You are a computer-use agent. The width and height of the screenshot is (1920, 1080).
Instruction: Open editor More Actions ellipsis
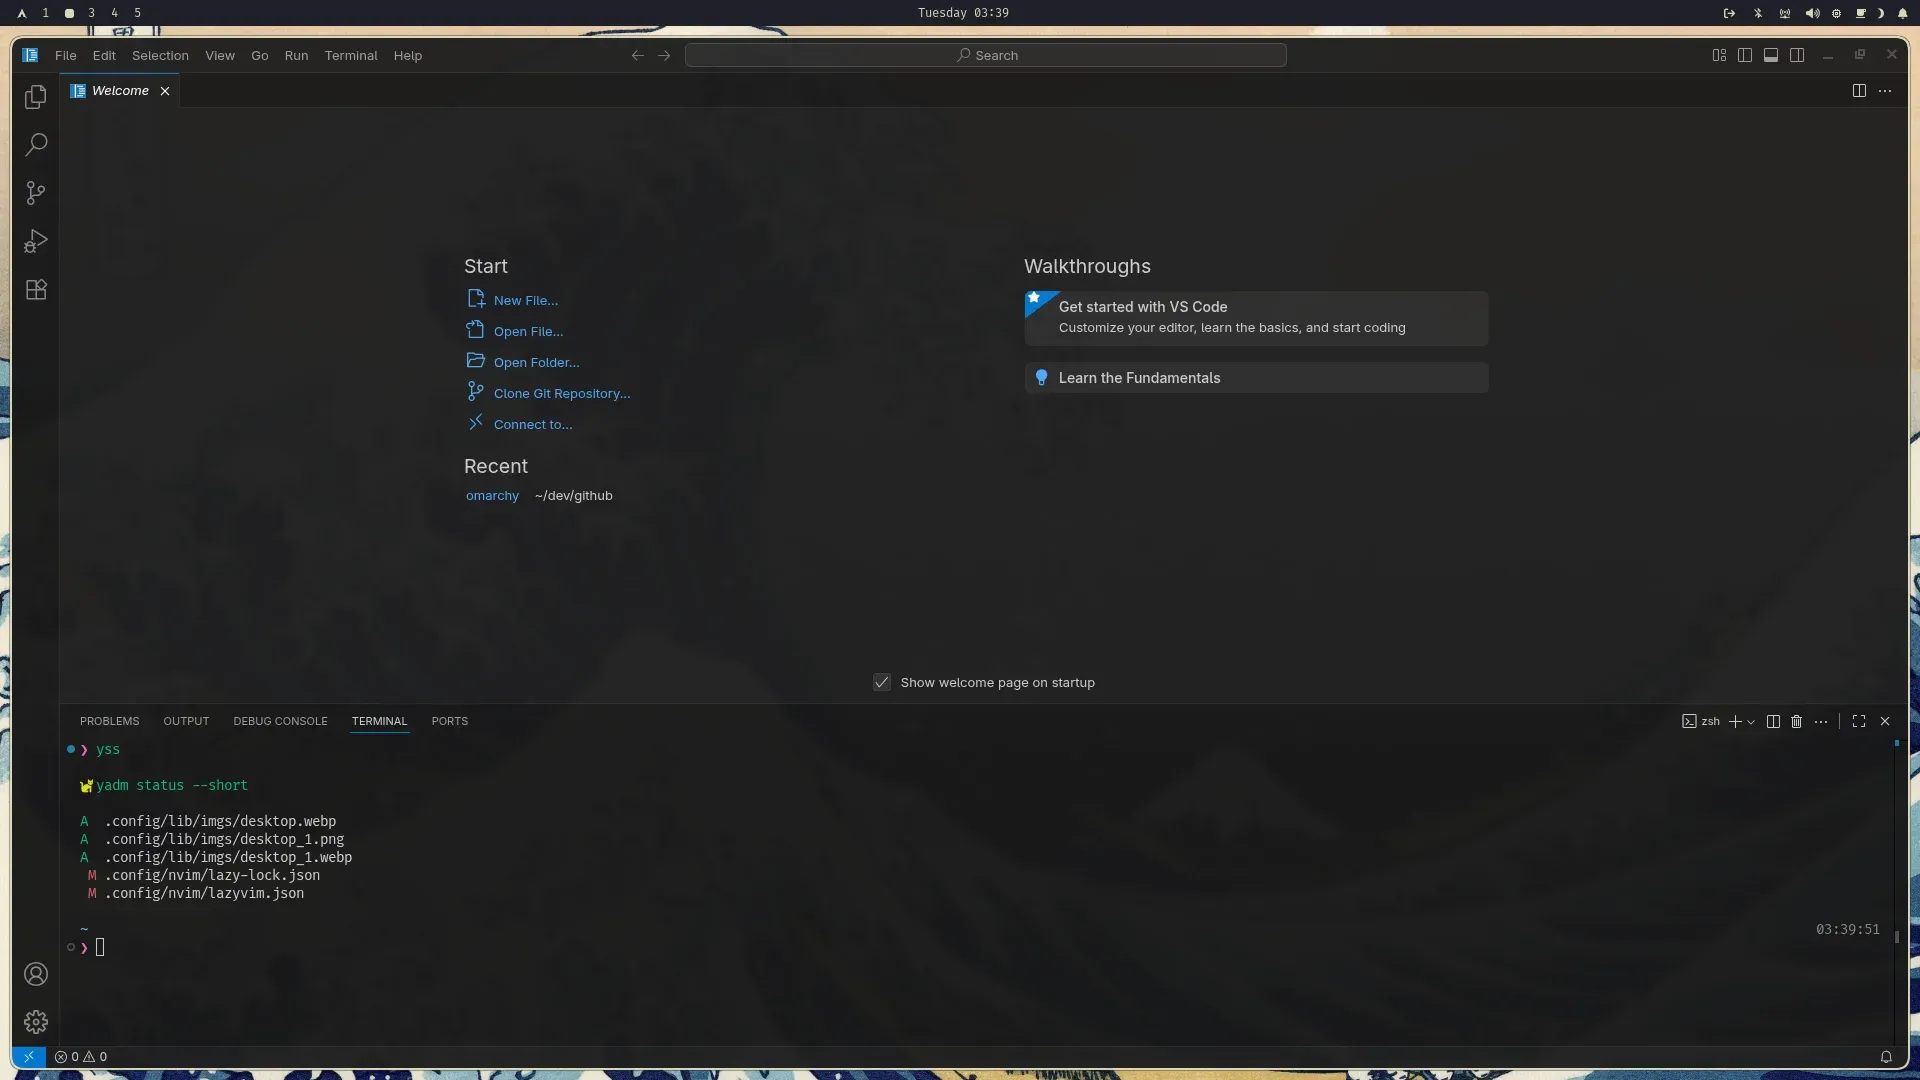1885,91
